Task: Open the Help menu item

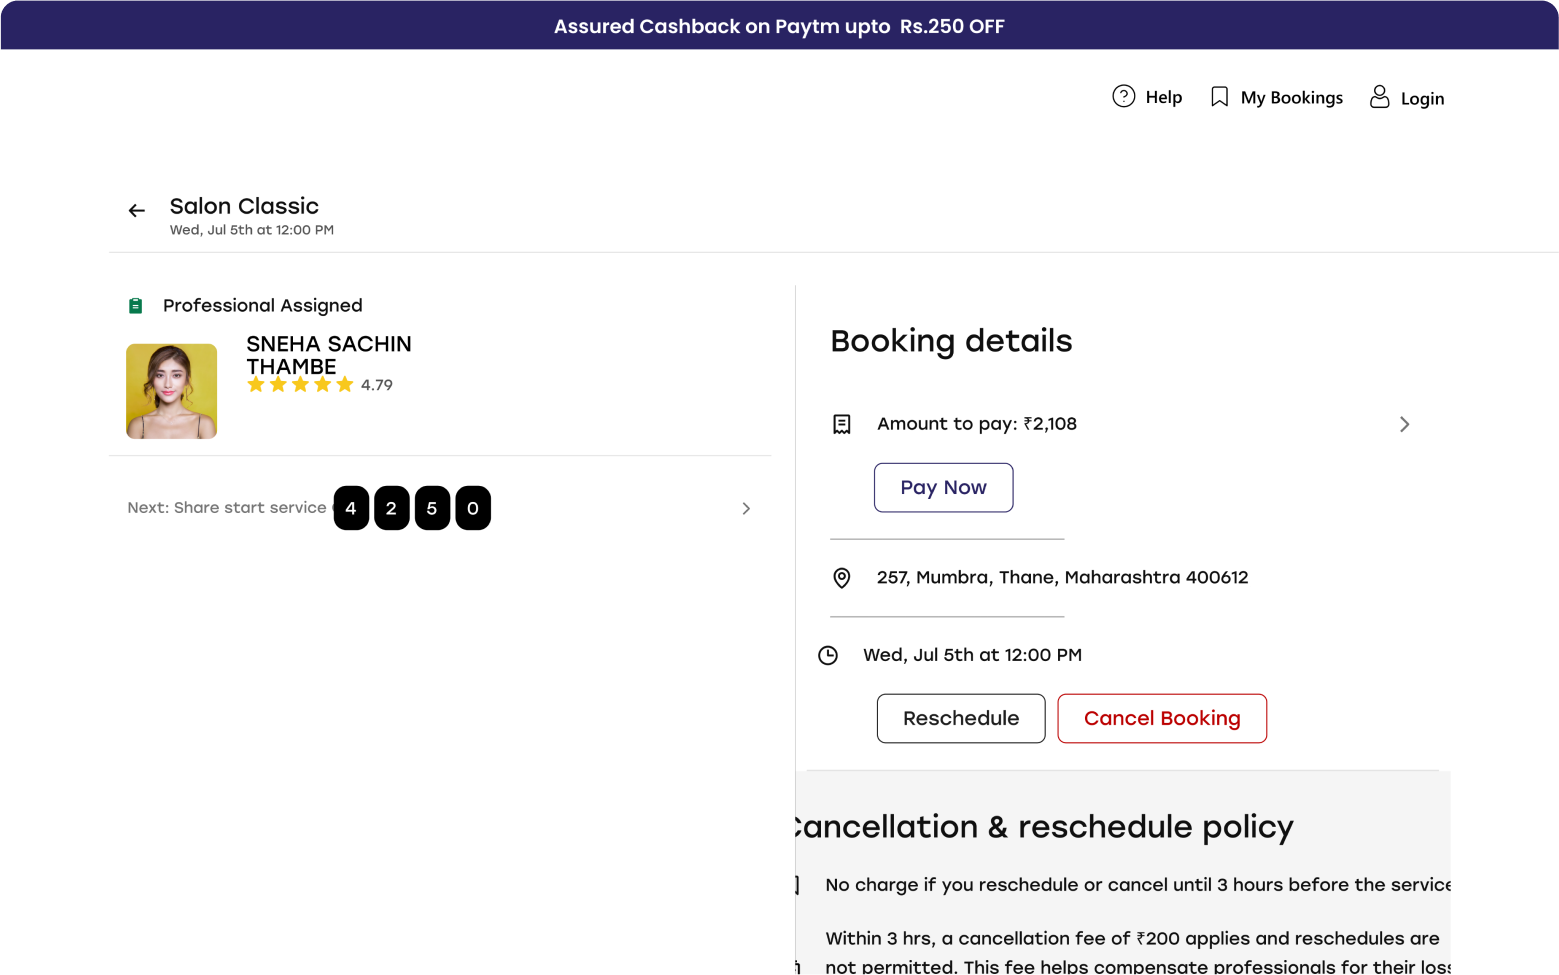Action: [x=1163, y=97]
